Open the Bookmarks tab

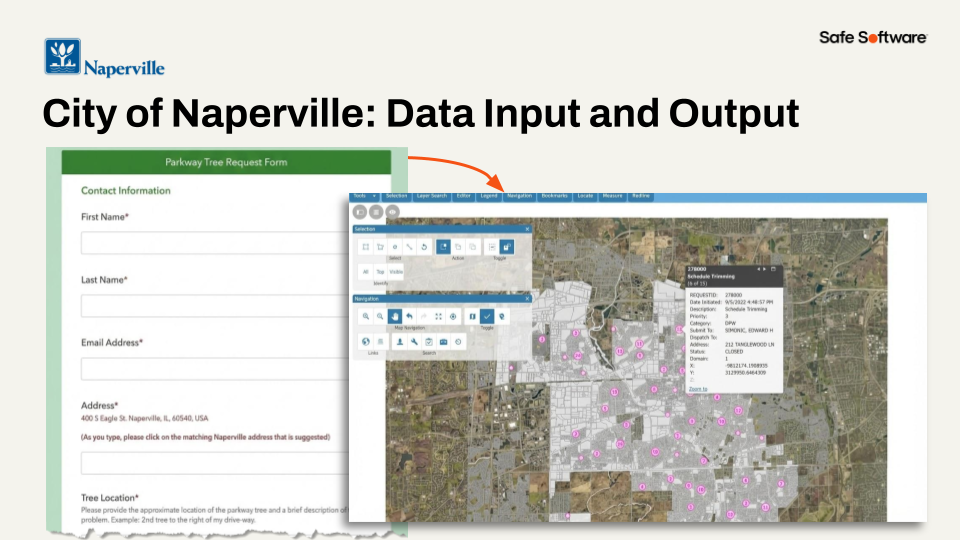click(x=555, y=197)
